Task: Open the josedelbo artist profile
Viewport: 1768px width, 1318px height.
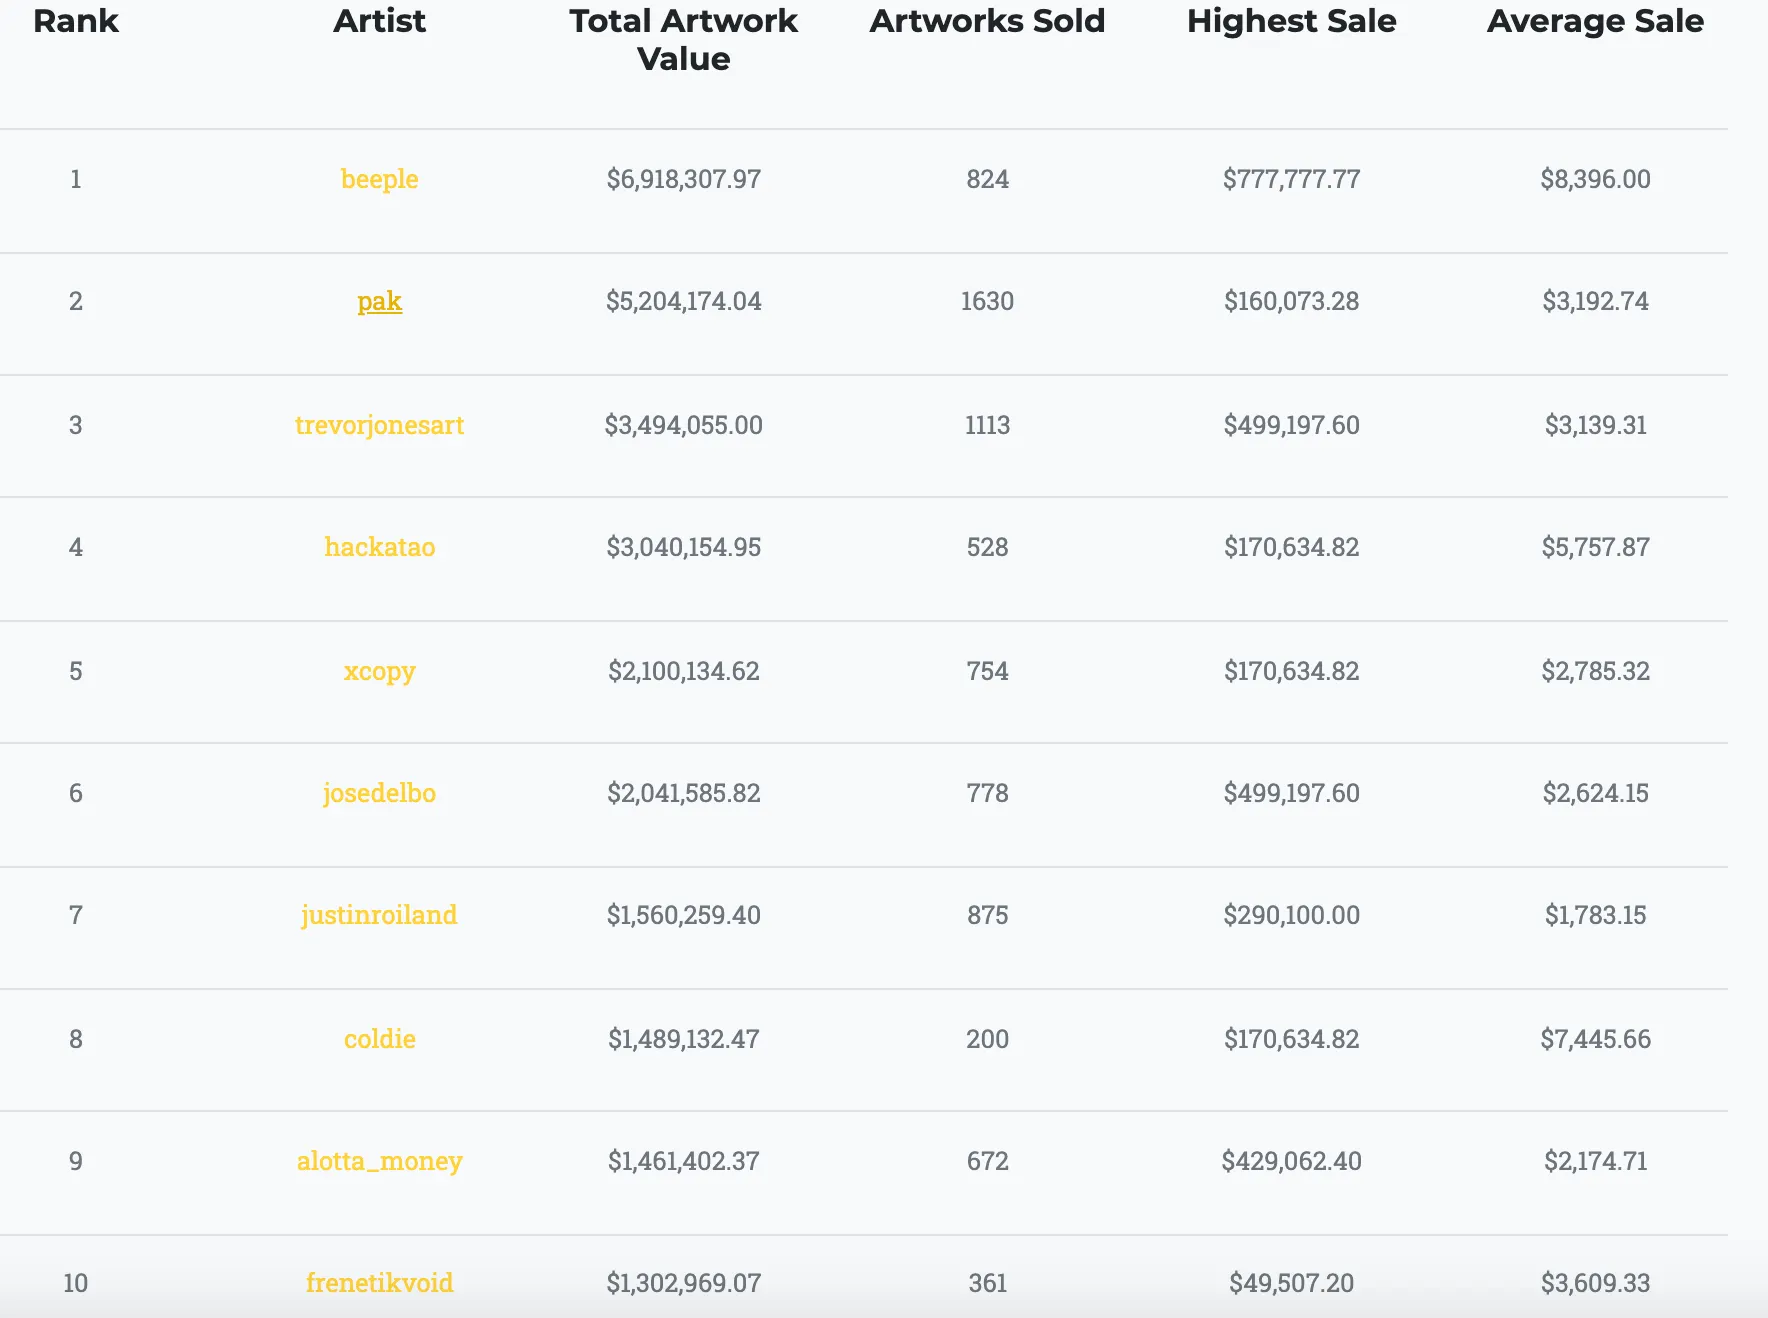Action: (x=380, y=792)
